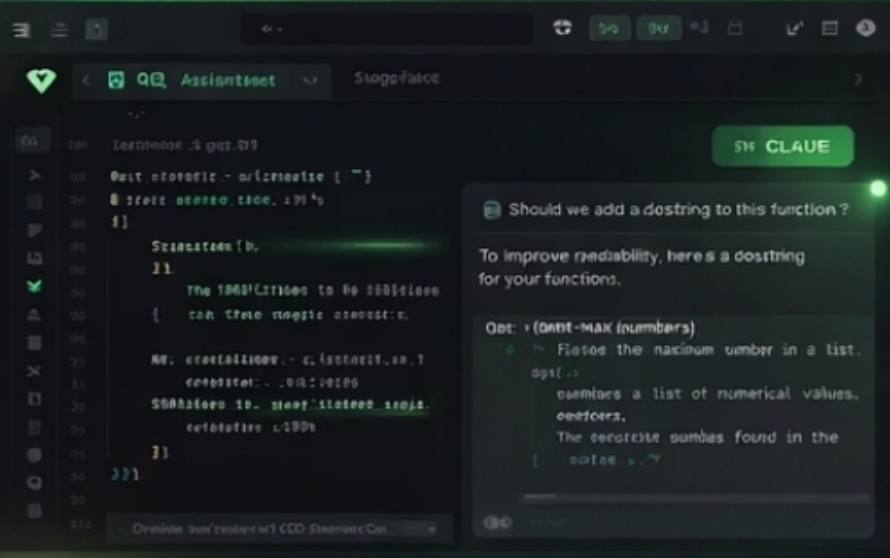Focus the top center search field
The height and width of the screenshot is (558, 890).
(387, 29)
